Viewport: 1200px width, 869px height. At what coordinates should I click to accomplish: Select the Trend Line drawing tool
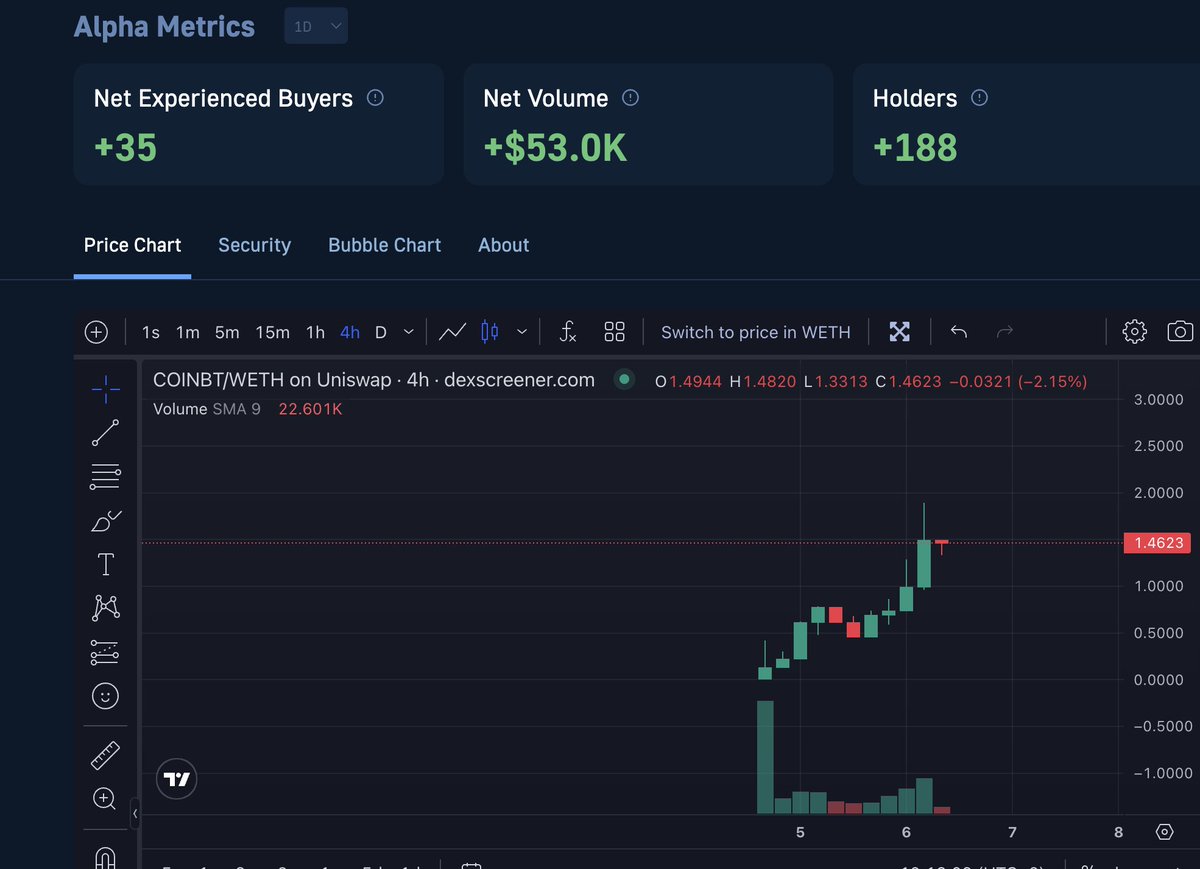click(105, 432)
